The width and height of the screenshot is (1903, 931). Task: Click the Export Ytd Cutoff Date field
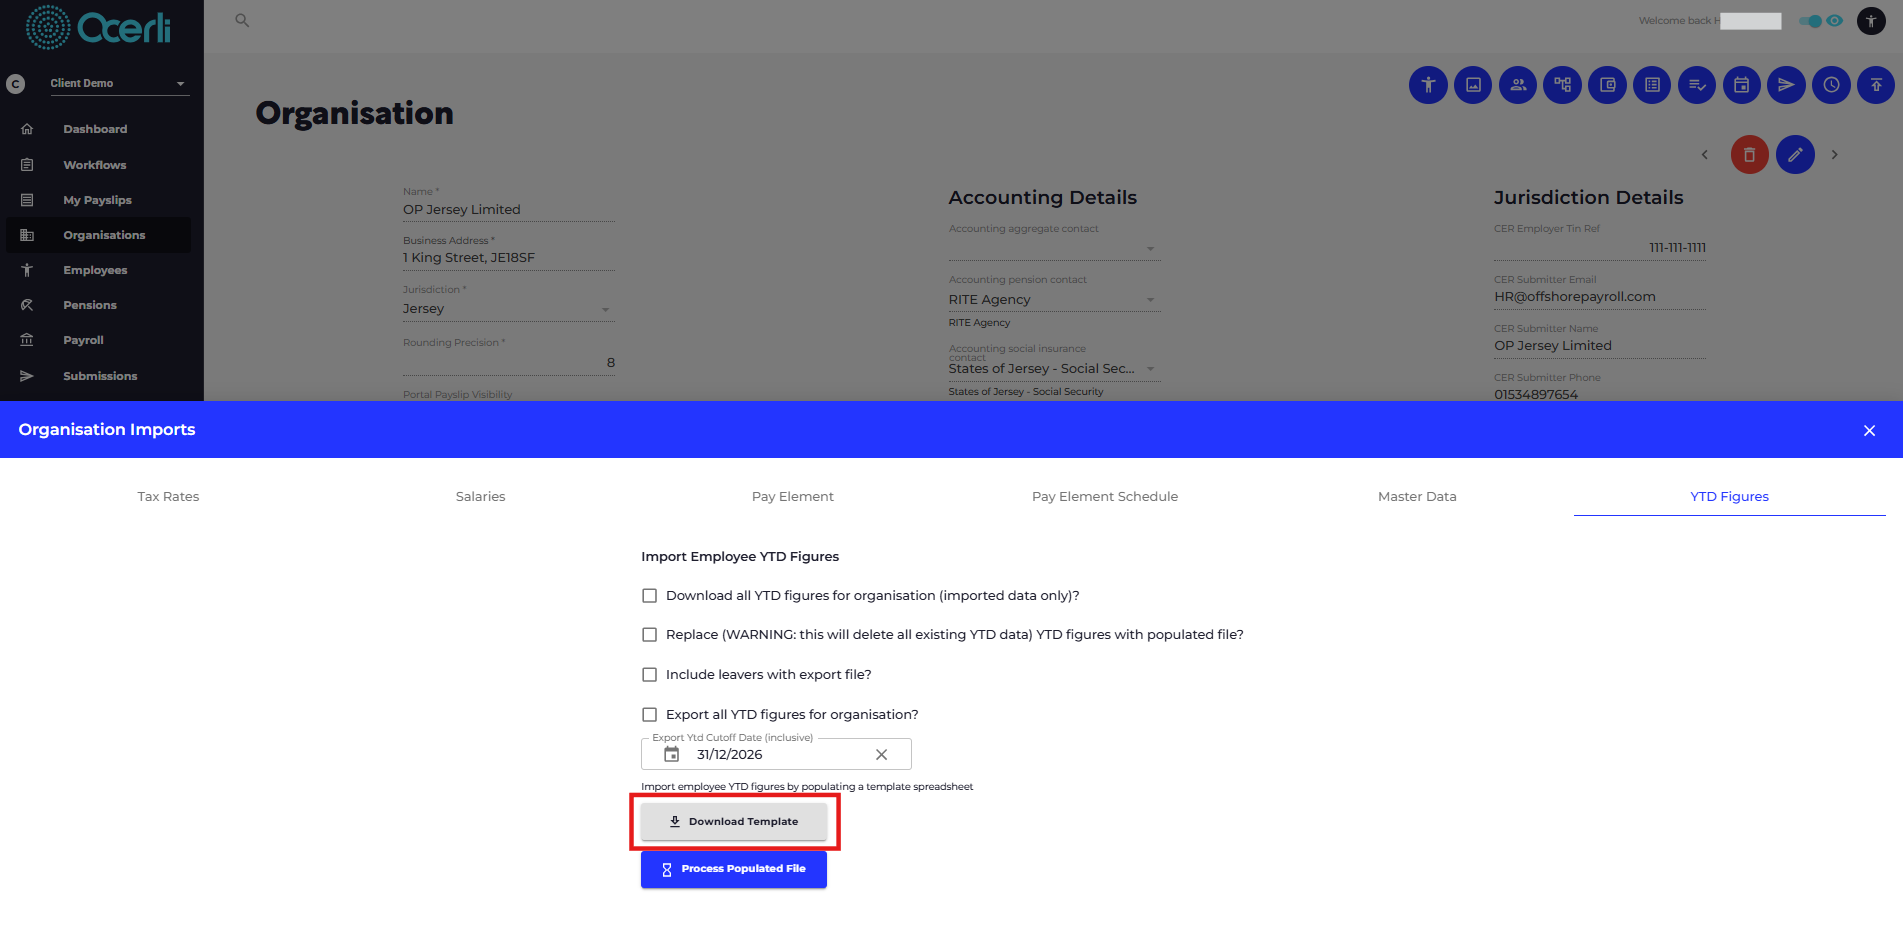tap(776, 754)
